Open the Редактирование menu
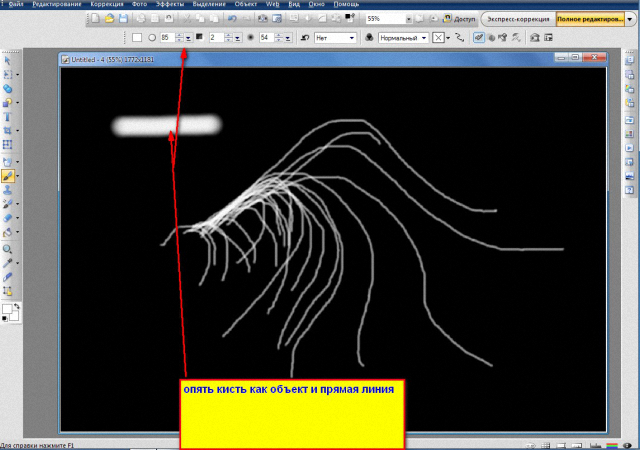This screenshot has width=640, height=450. [x=57, y=4]
